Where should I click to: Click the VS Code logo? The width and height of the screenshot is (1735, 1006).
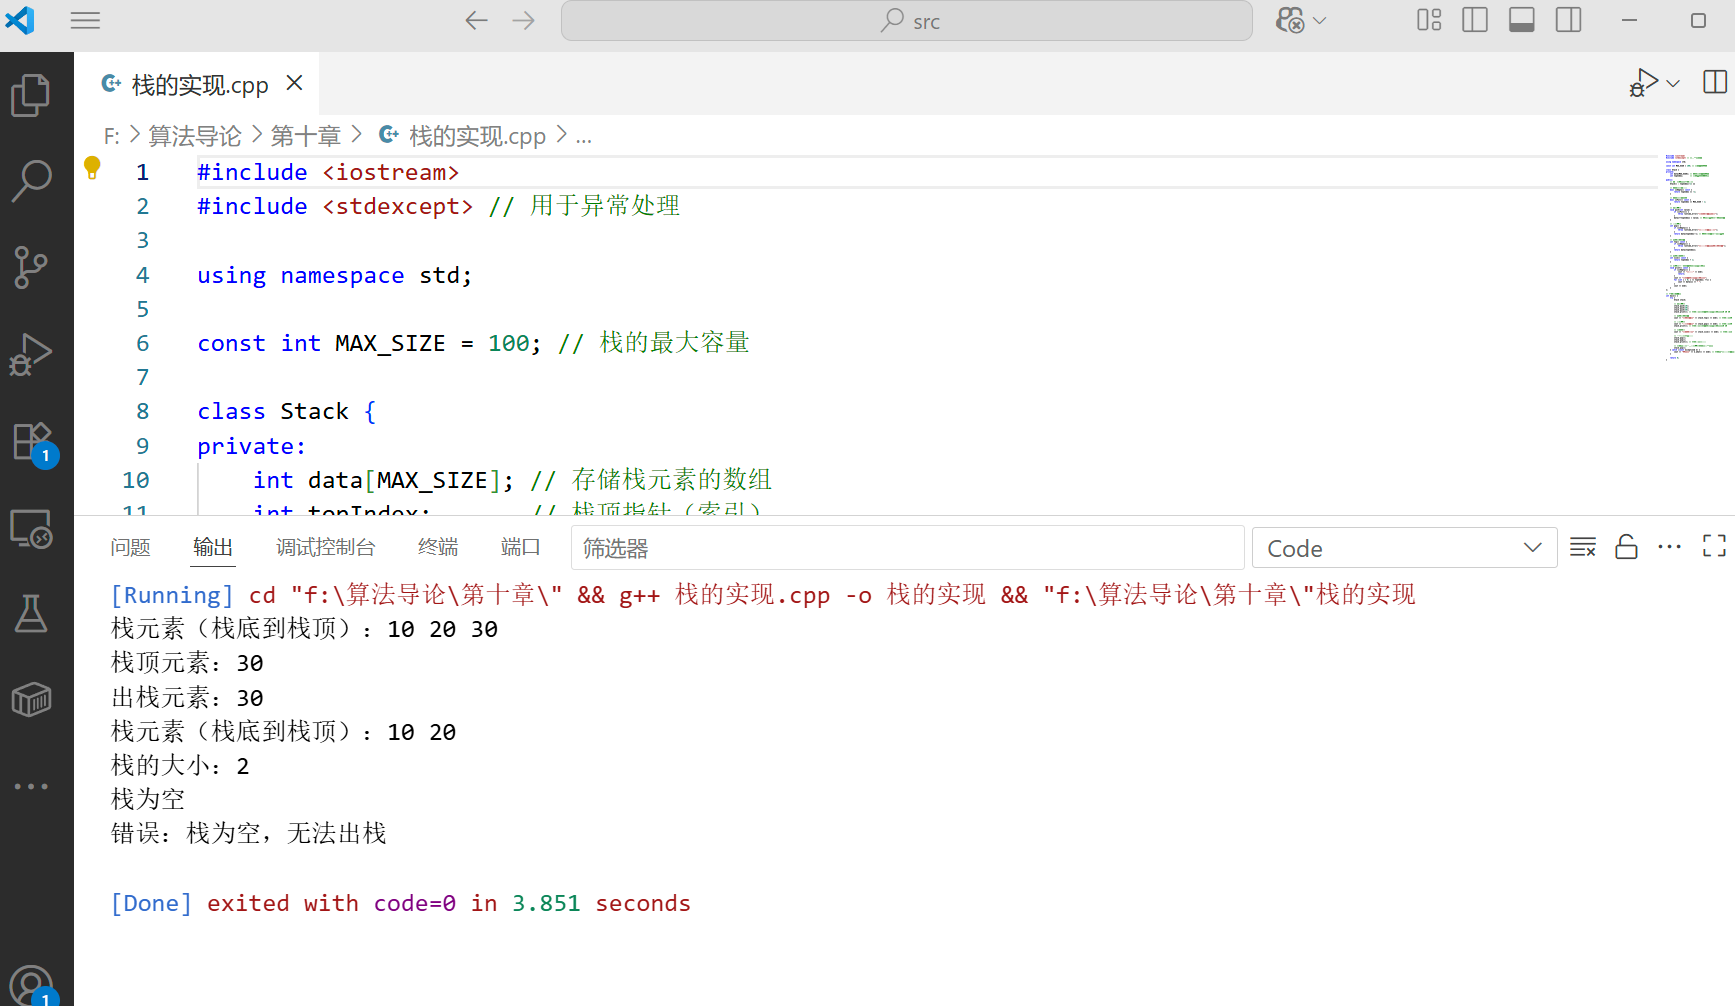point(20,20)
